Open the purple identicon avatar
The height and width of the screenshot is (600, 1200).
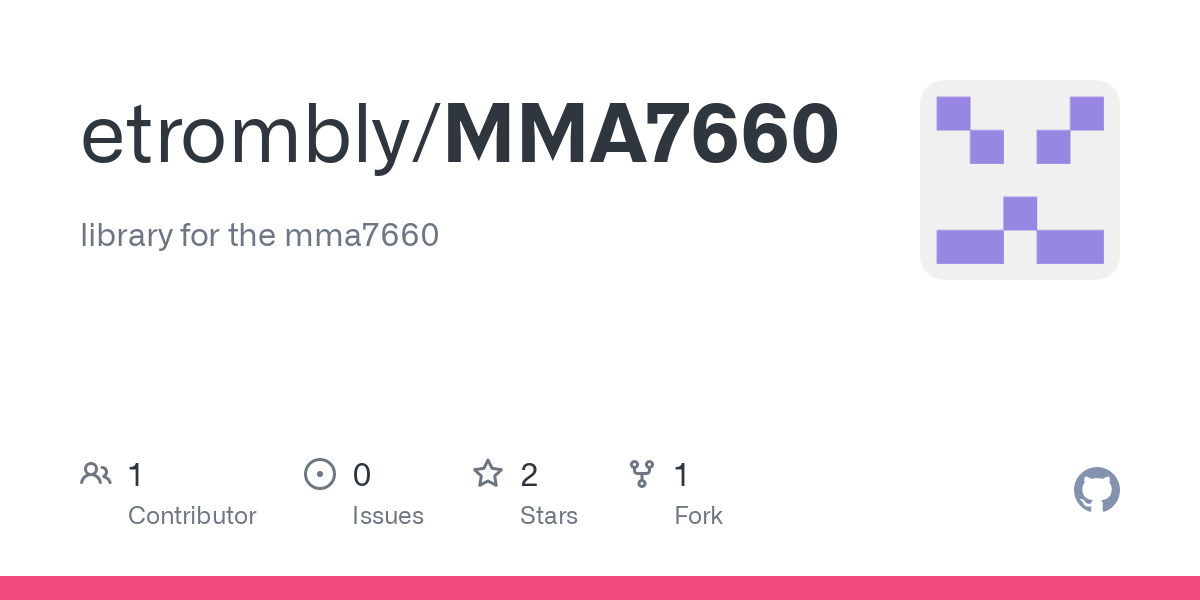coord(1019,180)
